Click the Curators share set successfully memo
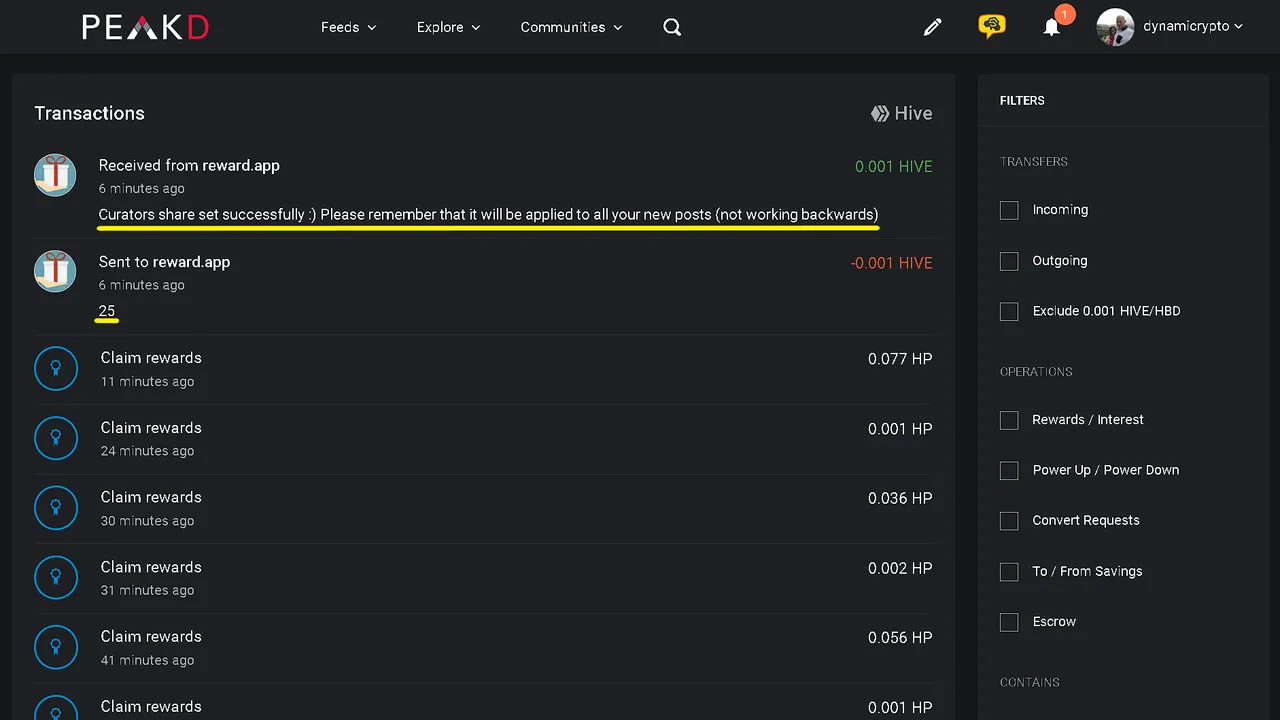Viewport: 1280px width, 720px height. click(488, 214)
